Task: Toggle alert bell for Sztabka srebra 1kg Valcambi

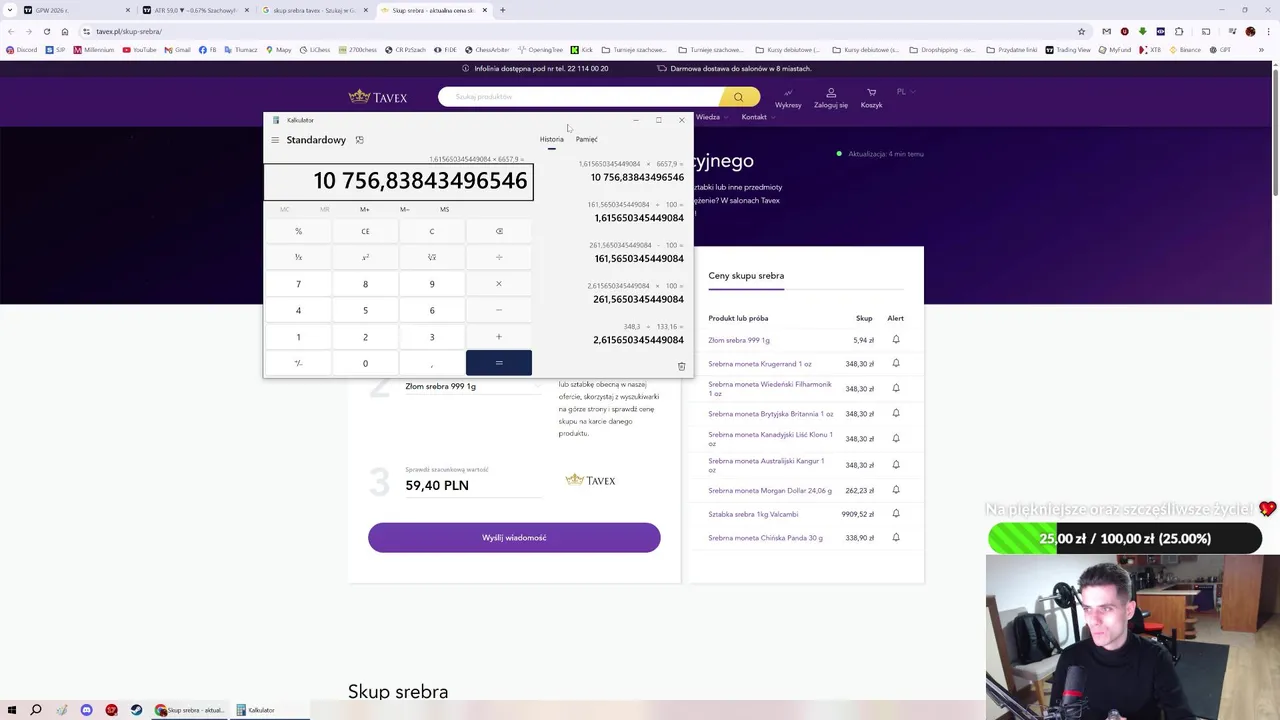Action: point(896,513)
